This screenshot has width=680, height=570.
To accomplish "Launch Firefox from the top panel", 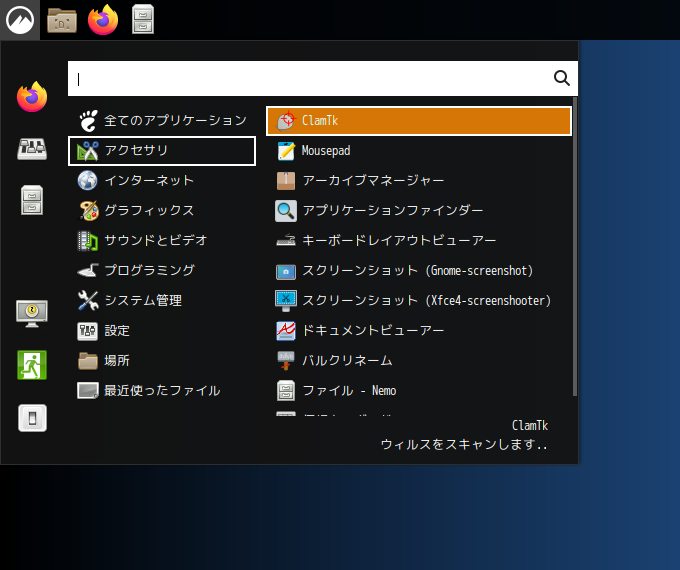I will 103,20.
